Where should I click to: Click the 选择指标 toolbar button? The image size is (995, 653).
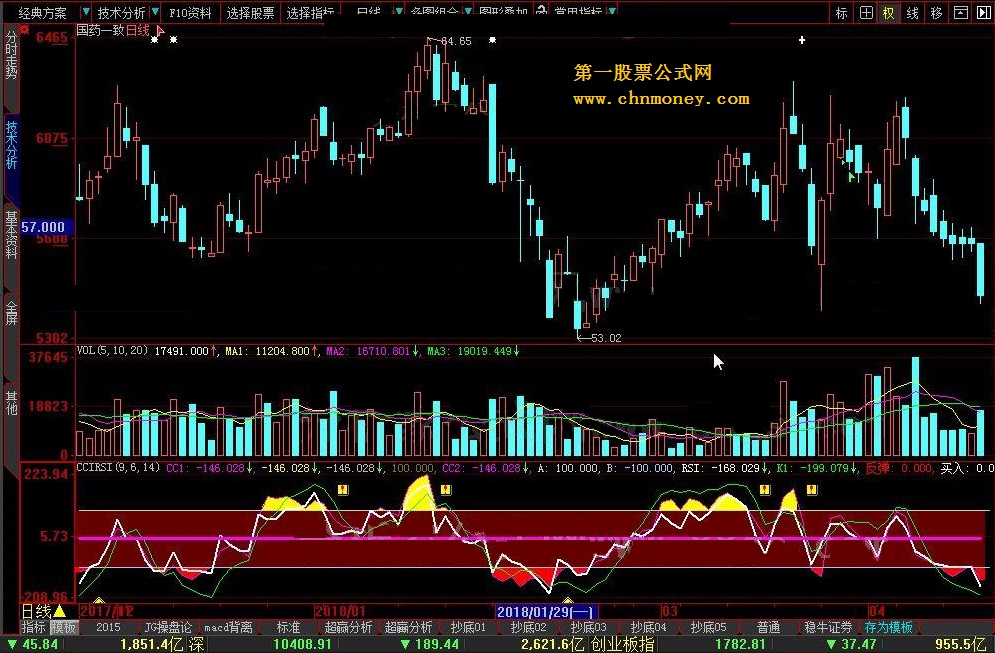point(310,13)
